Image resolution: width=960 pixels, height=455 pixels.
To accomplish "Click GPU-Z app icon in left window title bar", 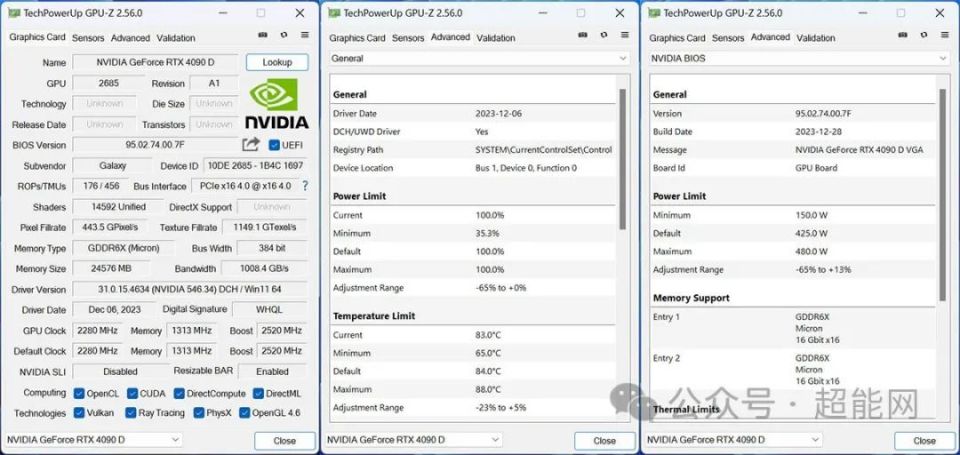I will click(x=13, y=13).
